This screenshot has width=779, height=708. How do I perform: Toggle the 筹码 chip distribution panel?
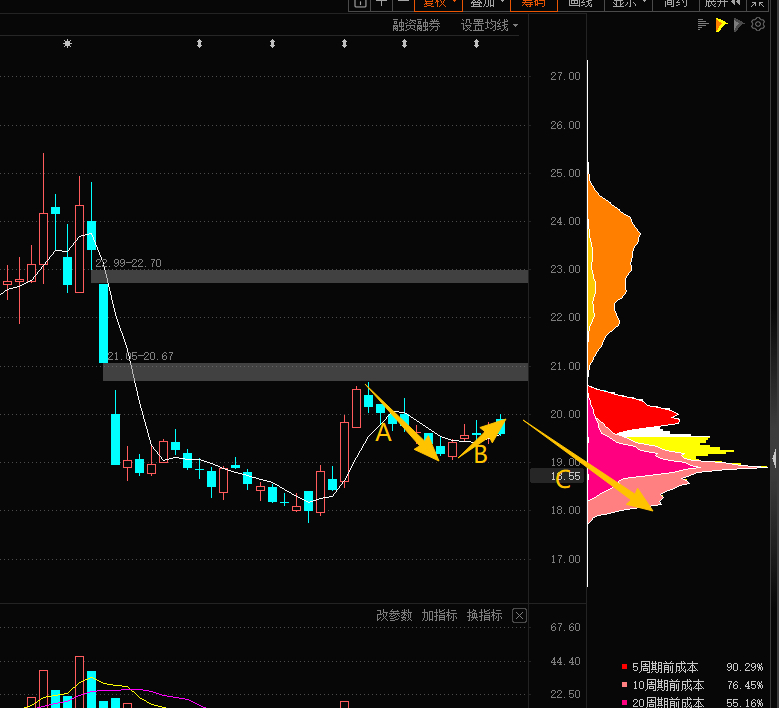[x=534, y=4]
